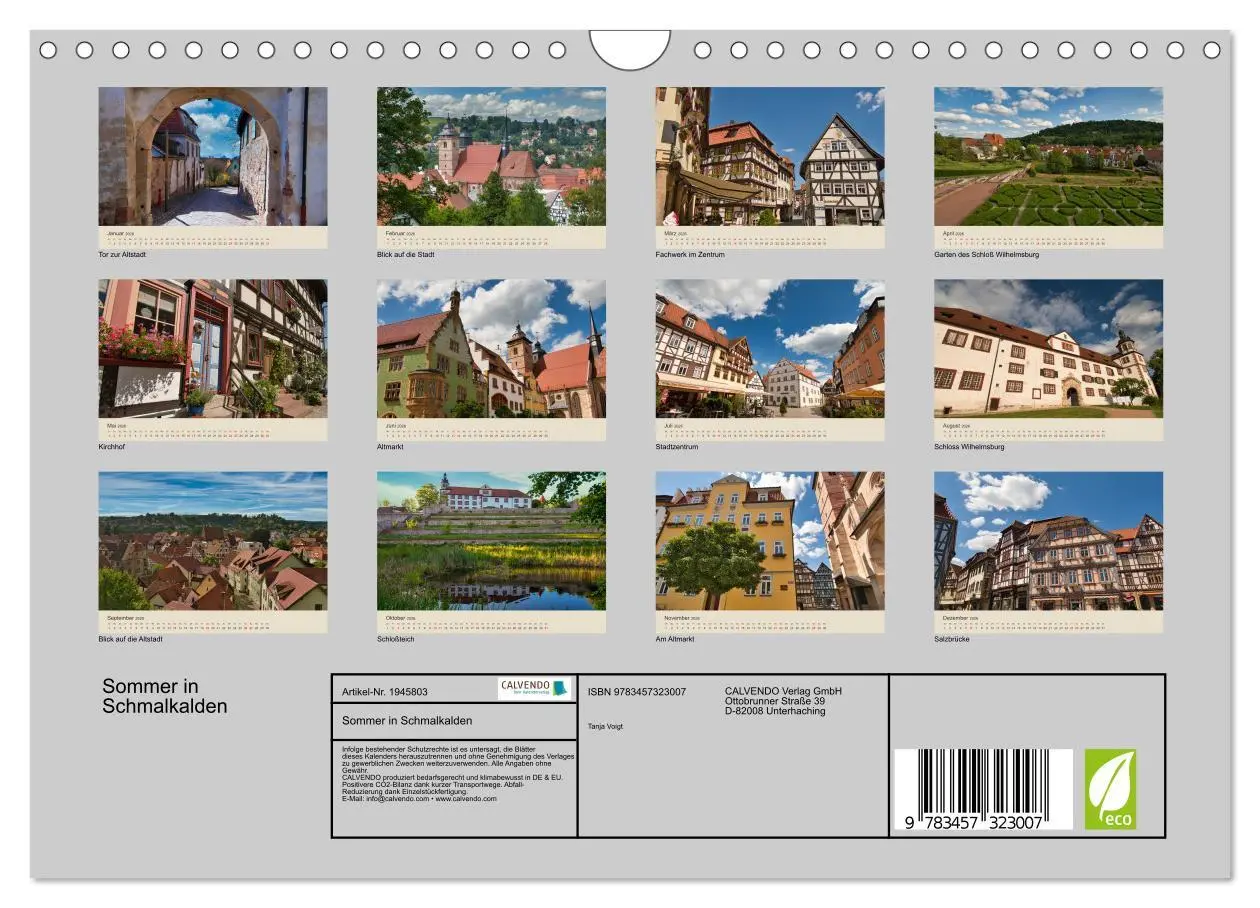
Task: Open the Garten des Schloß Wilhelmsburg photo
Action: coord(1048,156)
